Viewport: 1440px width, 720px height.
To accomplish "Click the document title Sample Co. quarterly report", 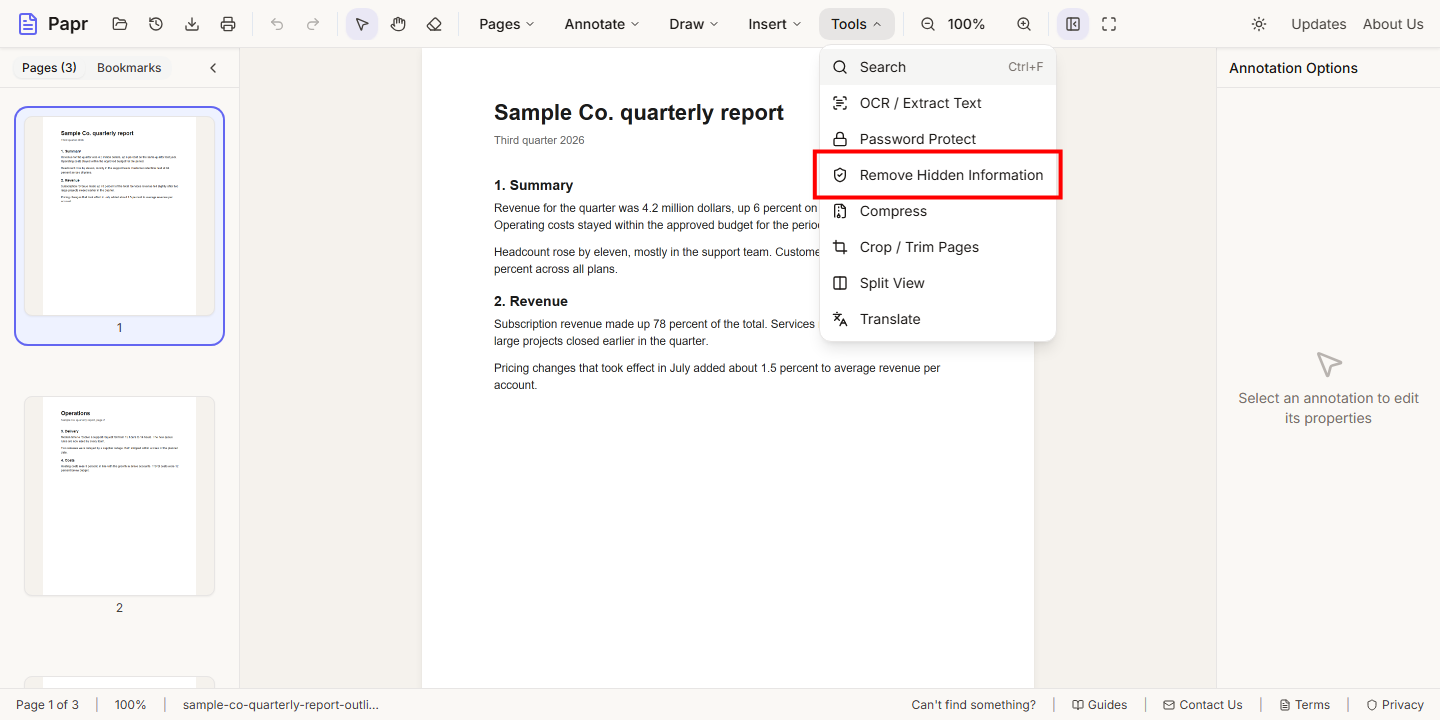I will (x=639, y=112).
